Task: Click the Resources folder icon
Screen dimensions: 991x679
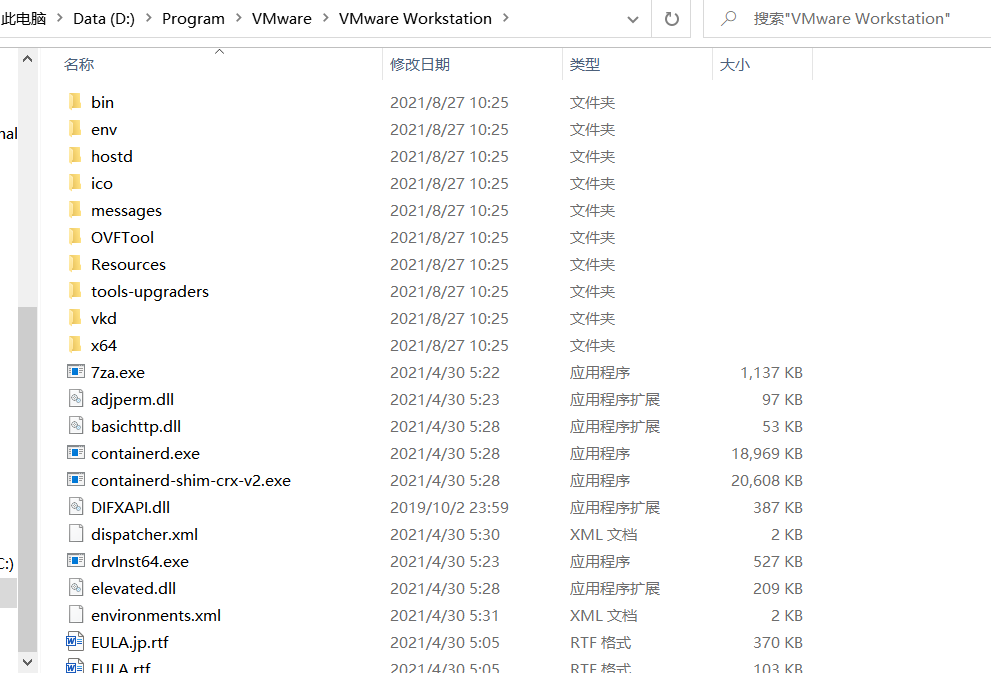Action: tap(75, 264)
